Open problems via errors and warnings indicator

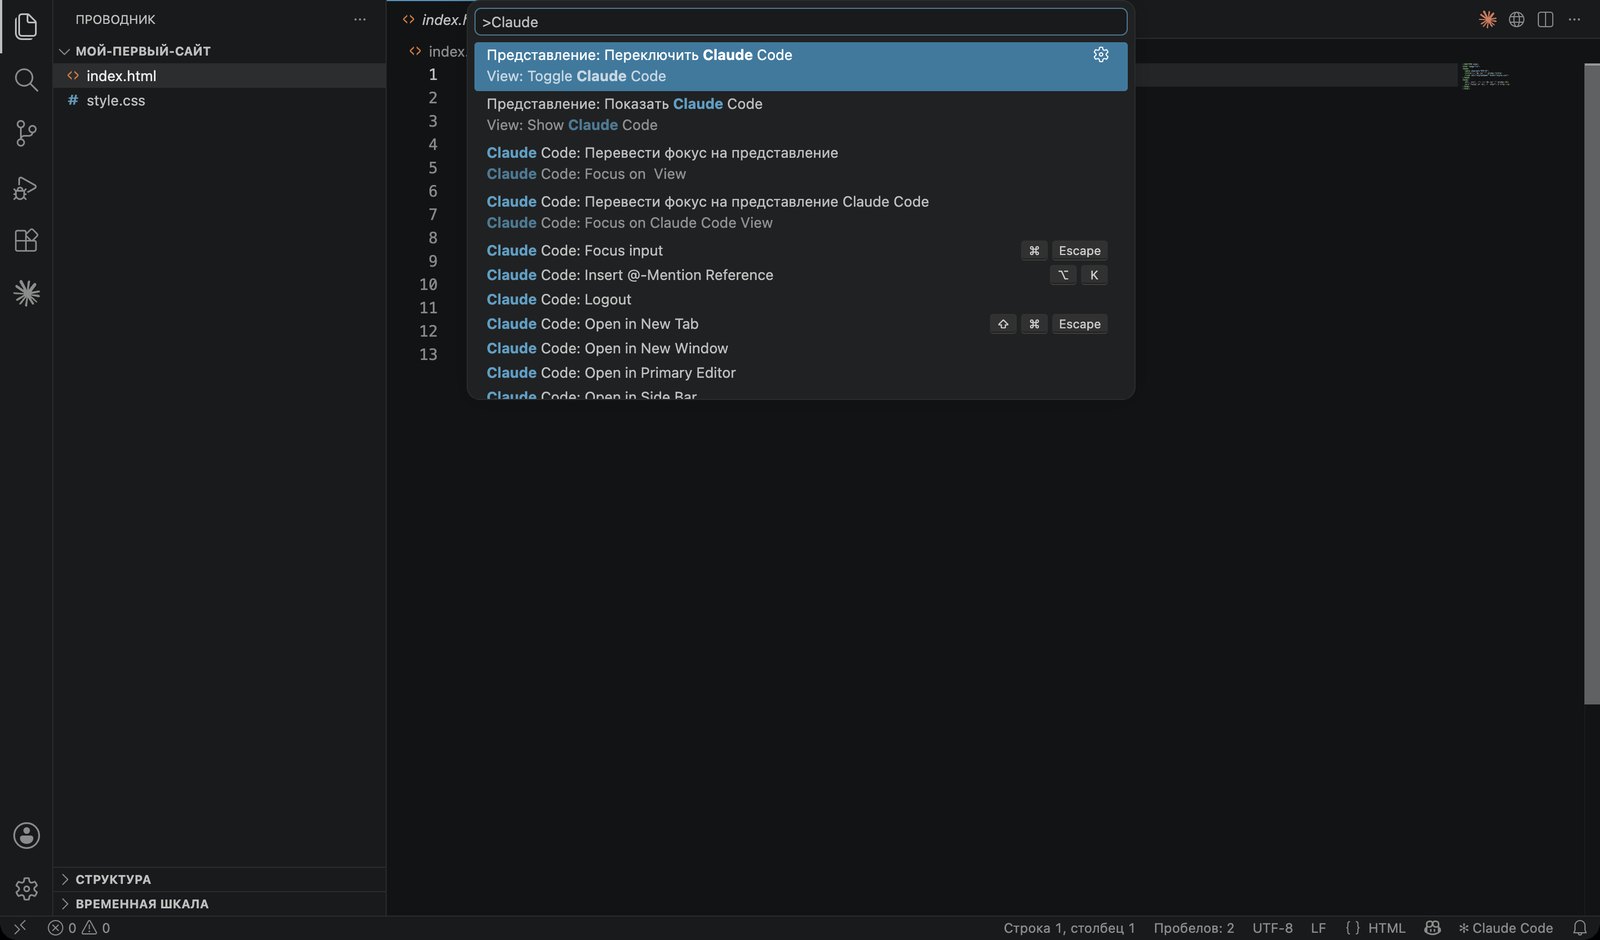point(79,928)
